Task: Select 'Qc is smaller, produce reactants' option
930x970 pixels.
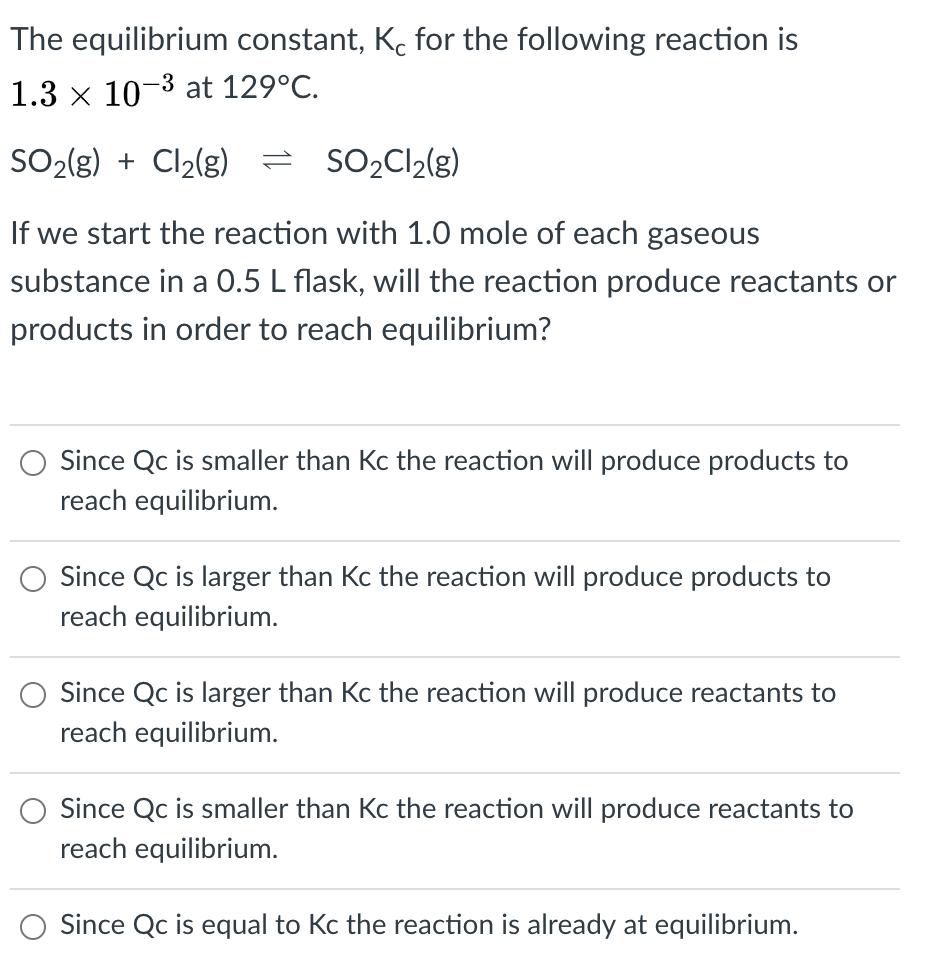Action: 33,810
